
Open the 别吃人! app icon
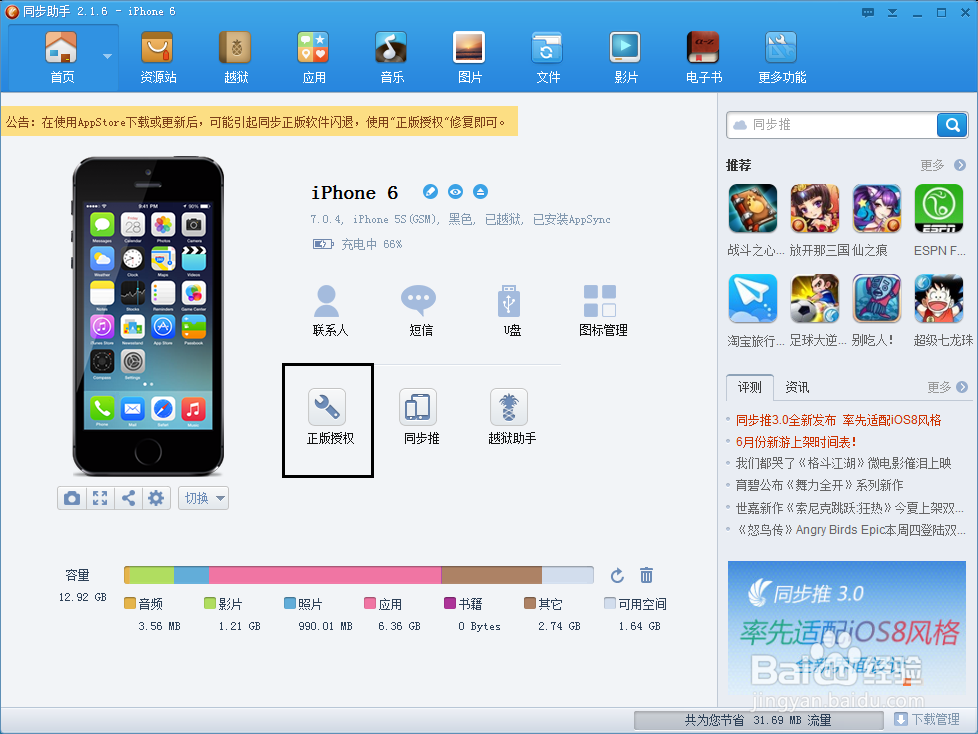tap(877, 298)
